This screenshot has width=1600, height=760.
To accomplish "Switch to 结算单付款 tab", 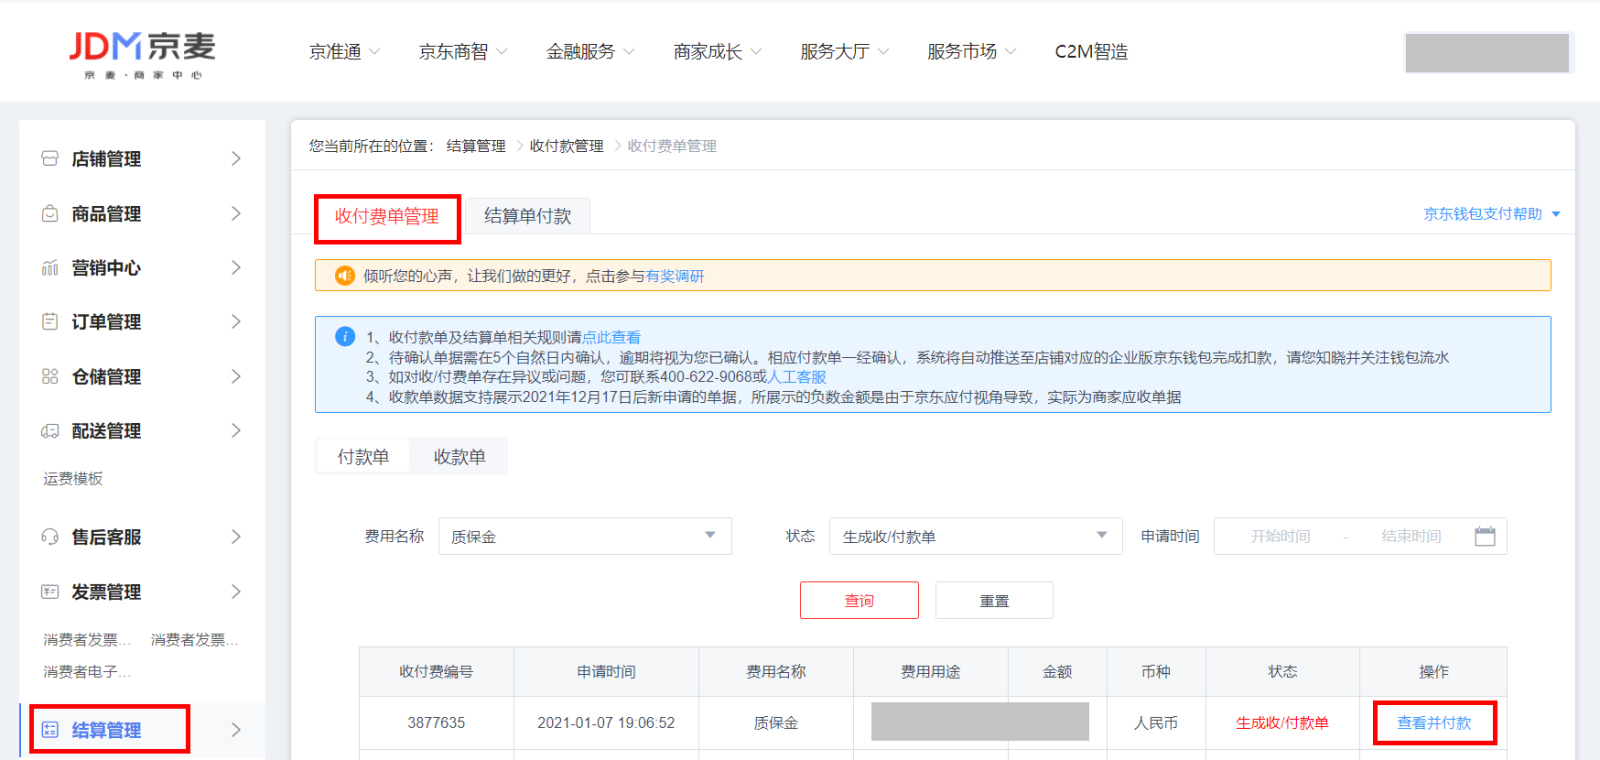I will click(527, 216).
